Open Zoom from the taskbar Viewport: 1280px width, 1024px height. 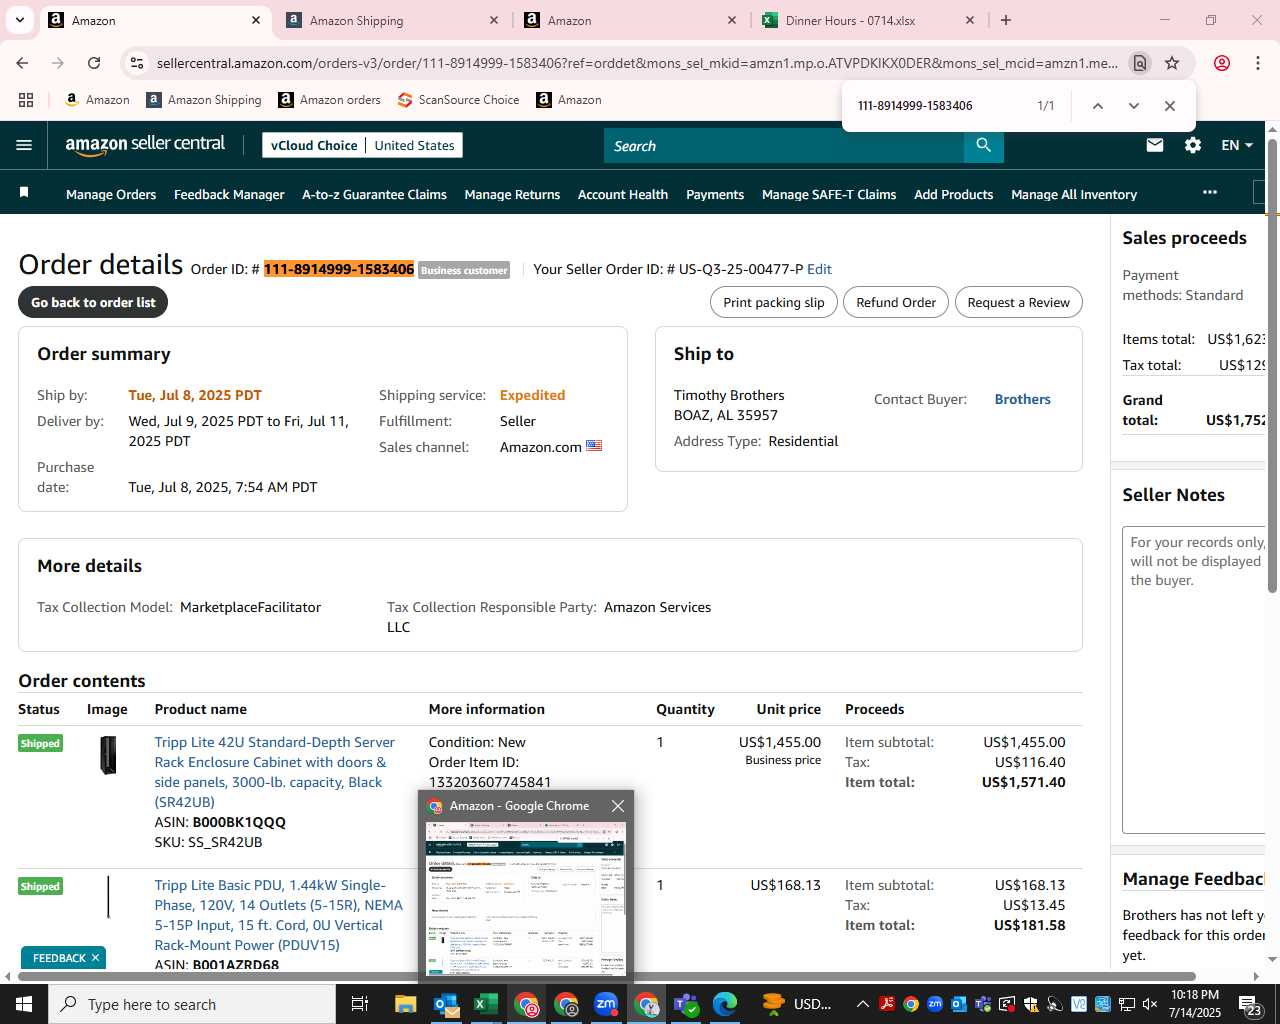tap(606, 1004)
